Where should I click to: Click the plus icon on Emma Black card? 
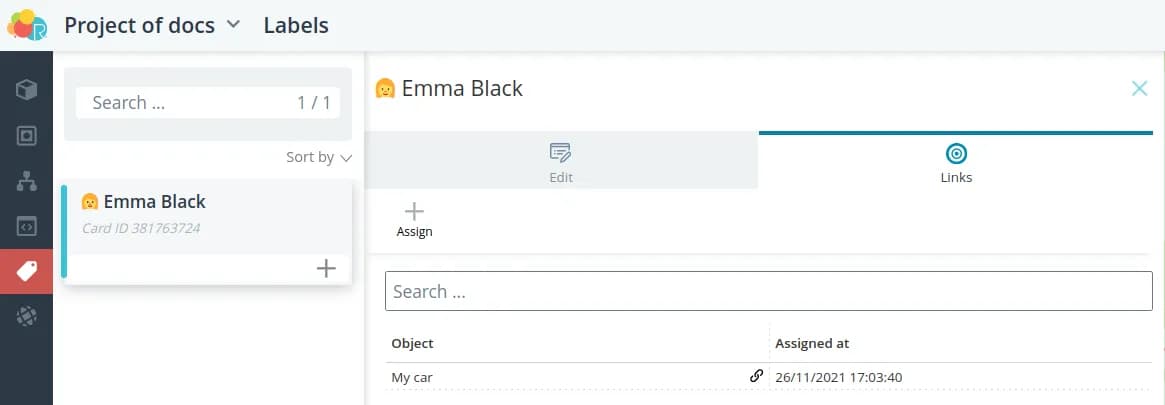tap(326, 268)
